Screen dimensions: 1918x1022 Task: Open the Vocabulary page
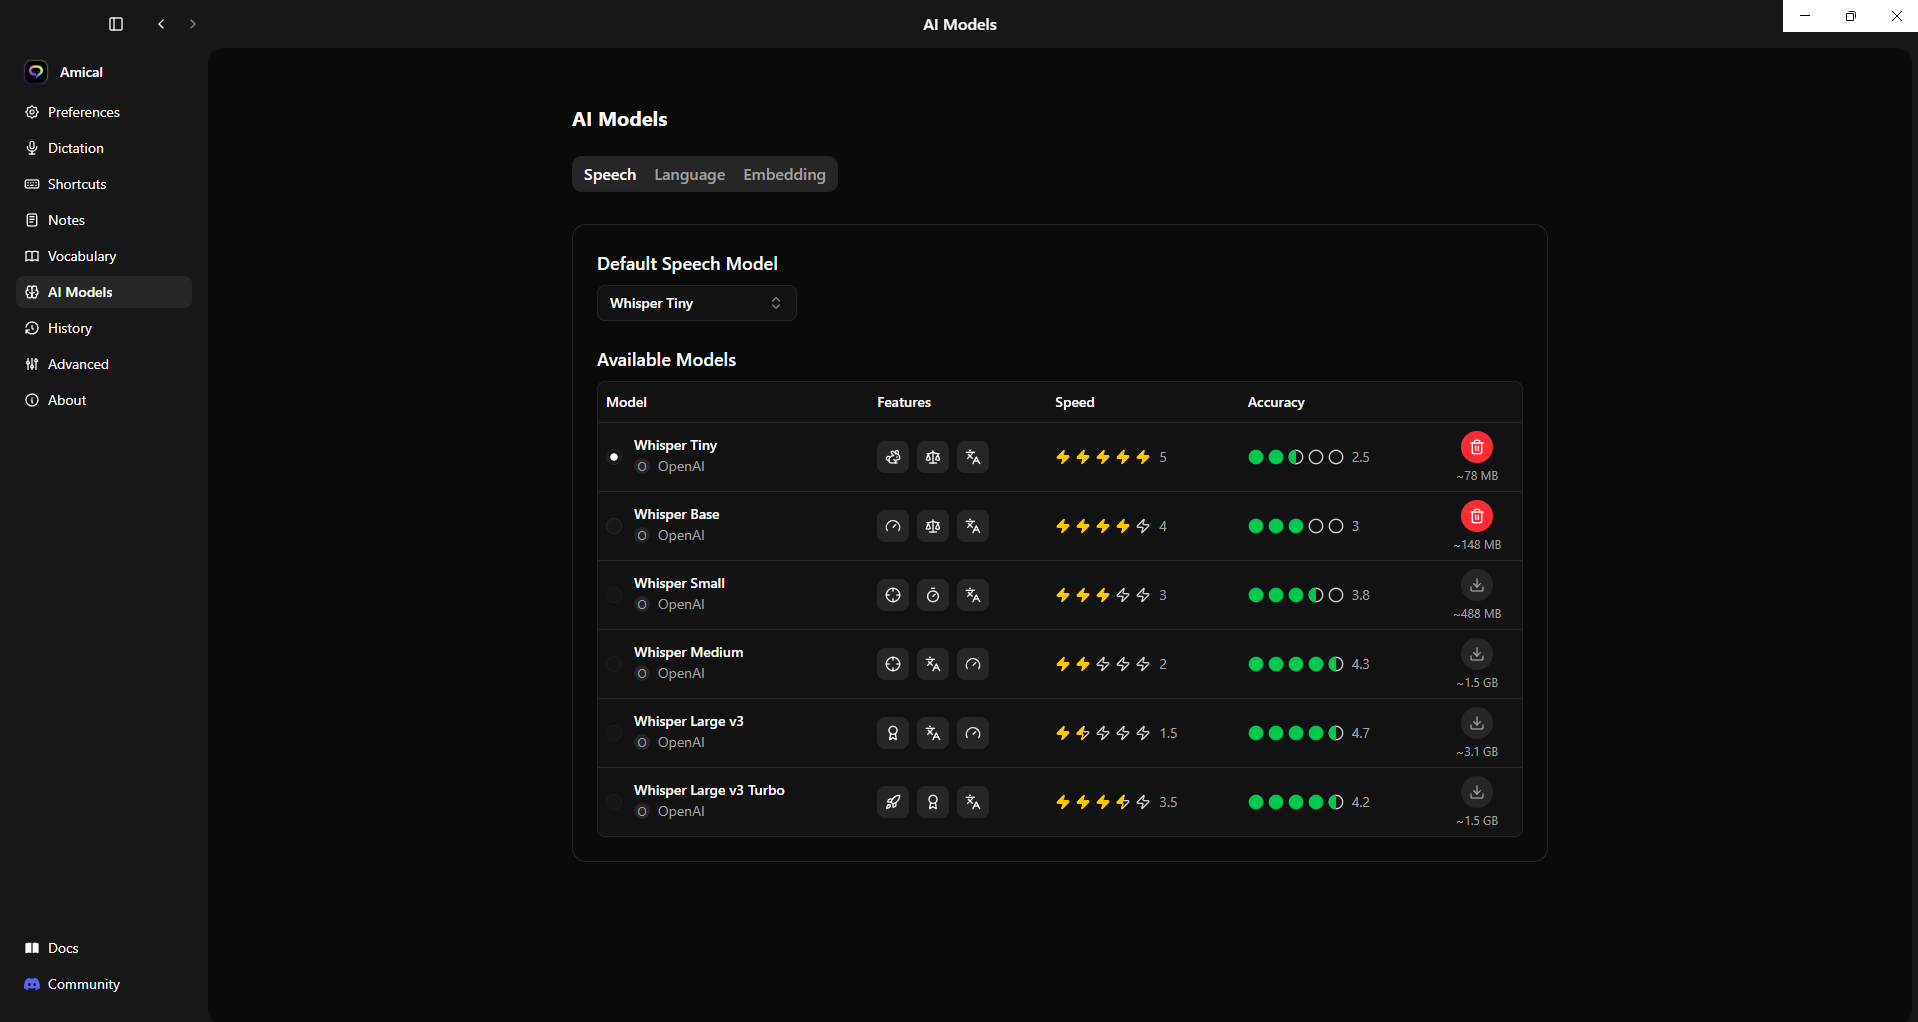point(82,256)
